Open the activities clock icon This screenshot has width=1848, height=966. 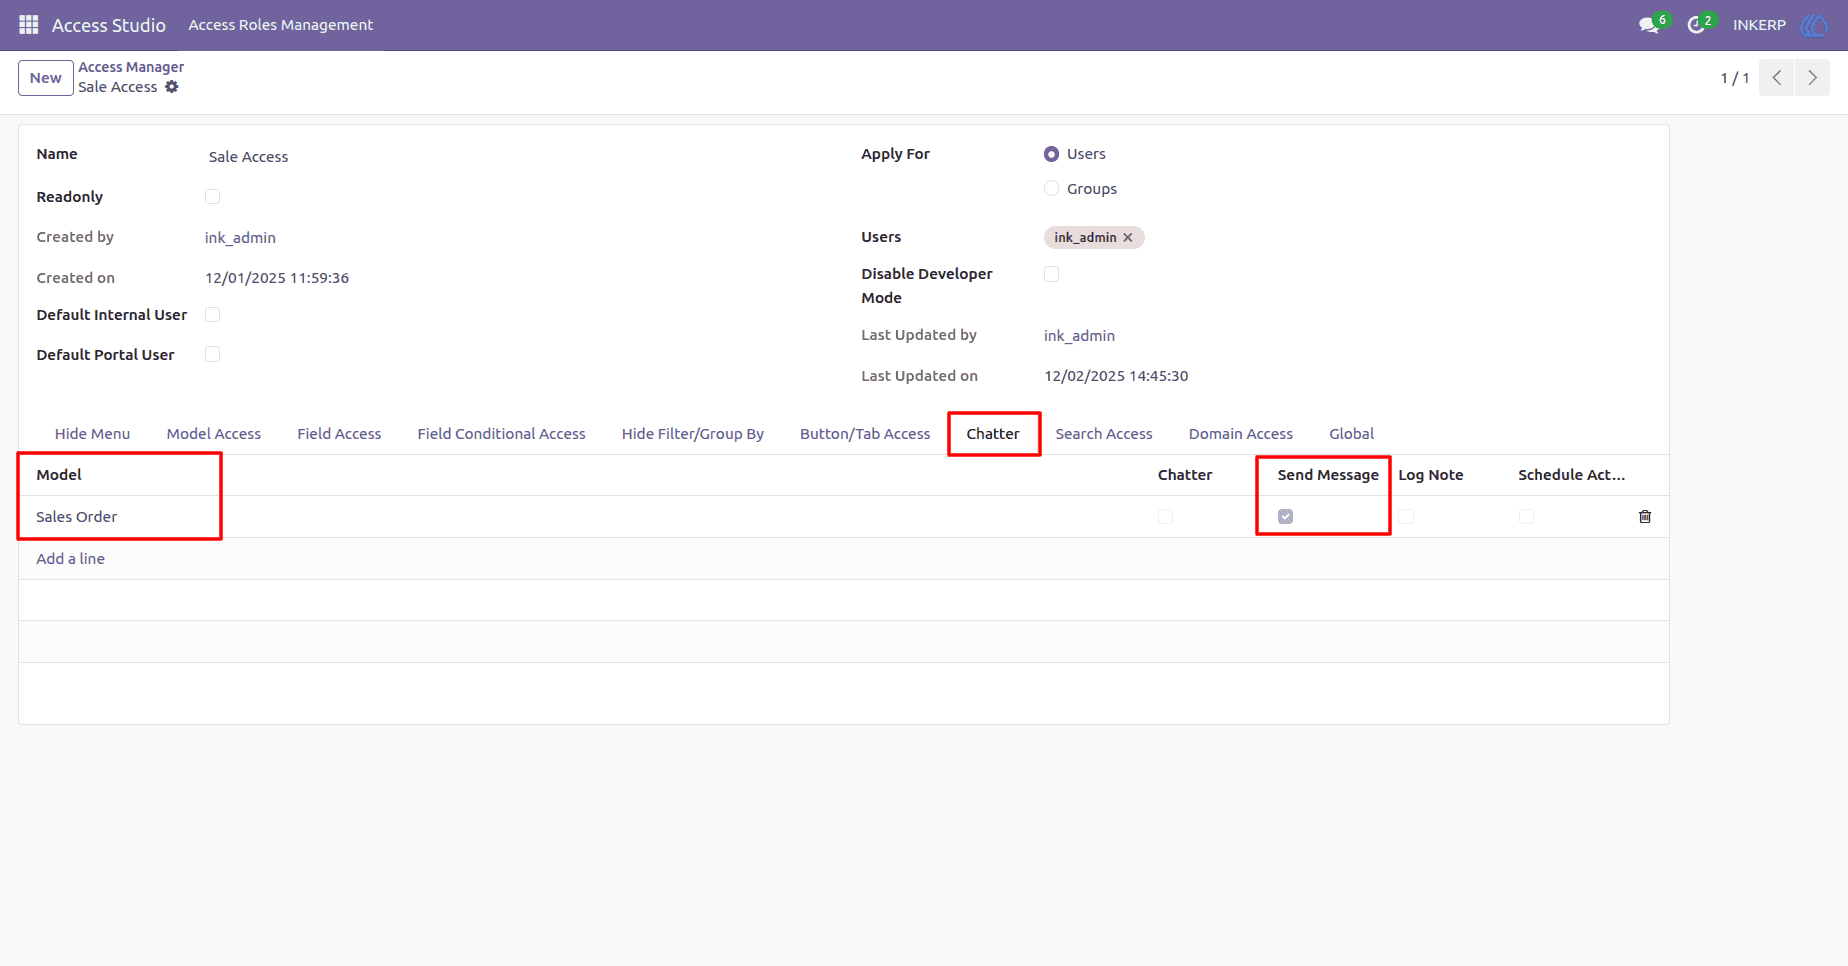coord(1696,25)
